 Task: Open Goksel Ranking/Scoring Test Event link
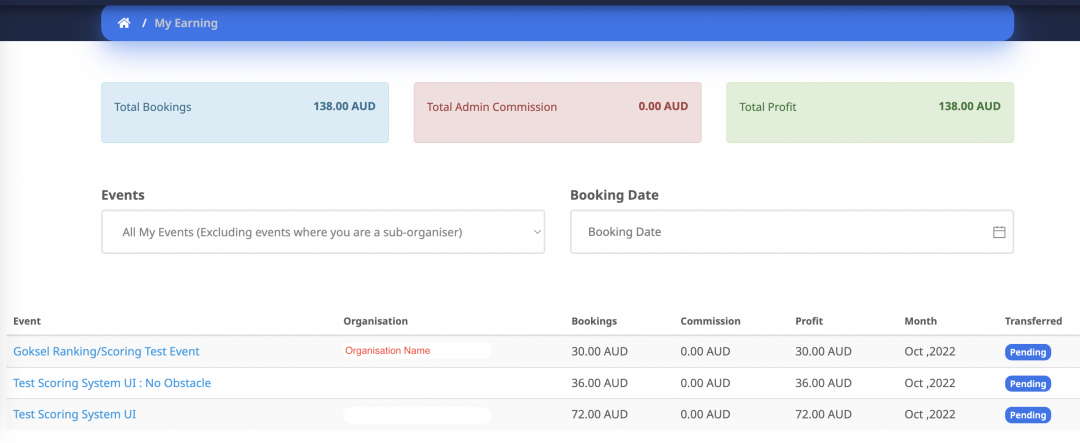106,351
